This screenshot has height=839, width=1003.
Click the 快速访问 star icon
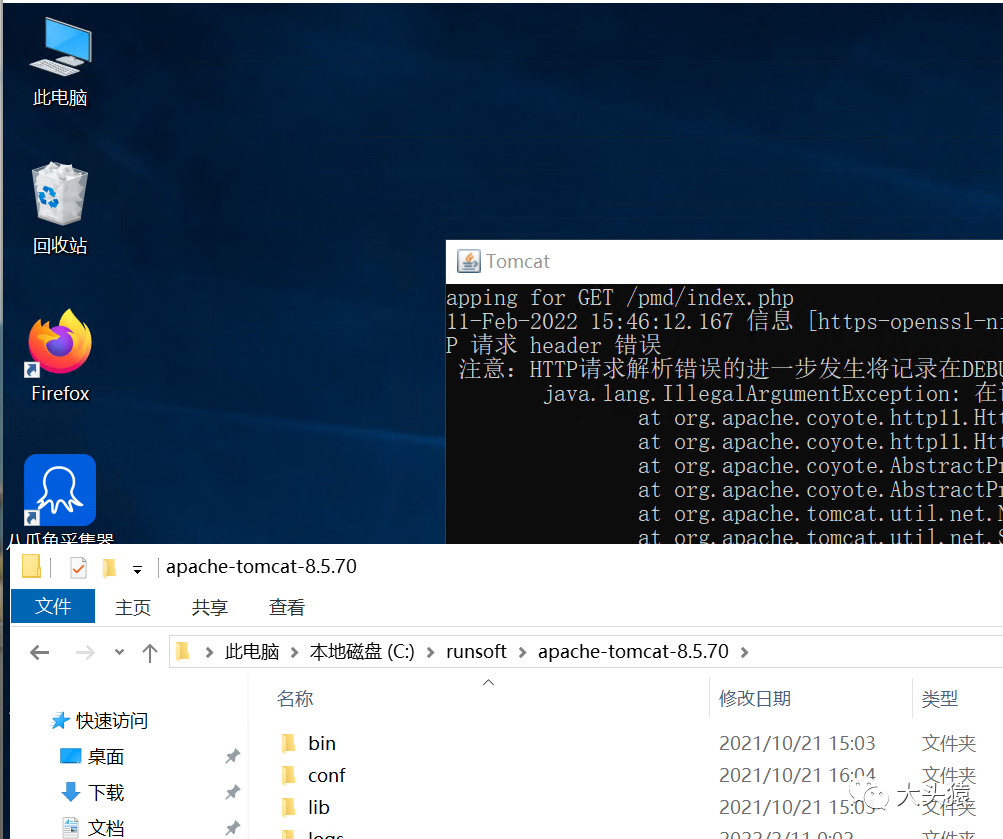(60, 721)
